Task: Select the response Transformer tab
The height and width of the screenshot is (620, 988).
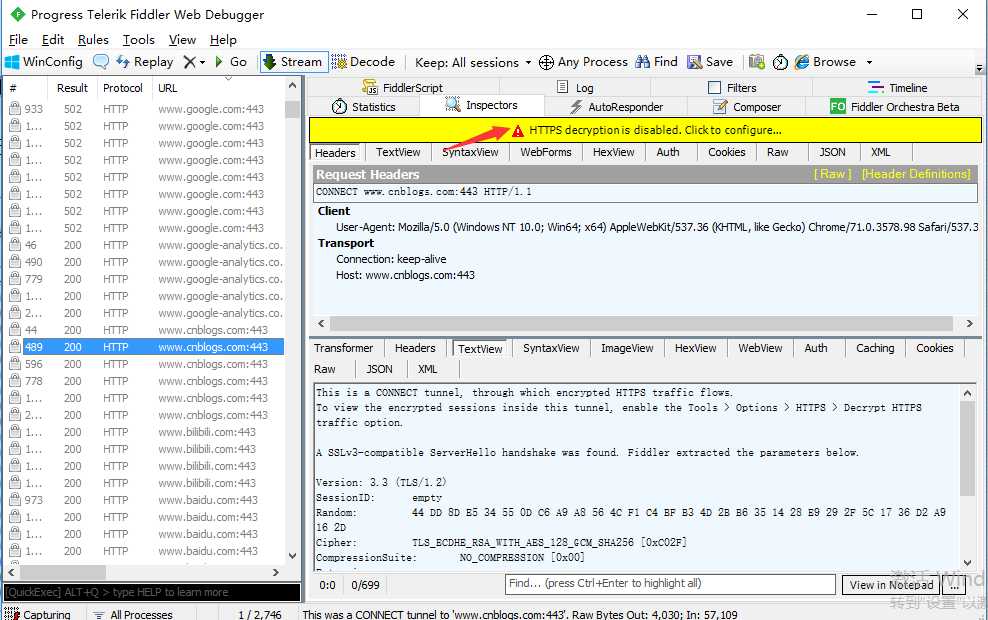Action: 343,348
